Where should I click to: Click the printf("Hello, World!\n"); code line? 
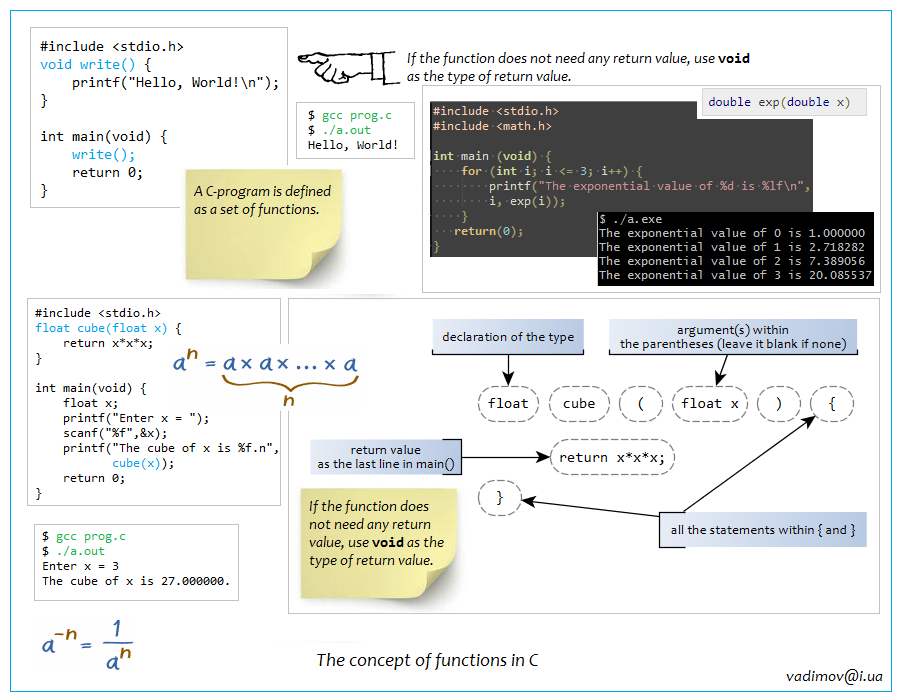coord(175,83)
